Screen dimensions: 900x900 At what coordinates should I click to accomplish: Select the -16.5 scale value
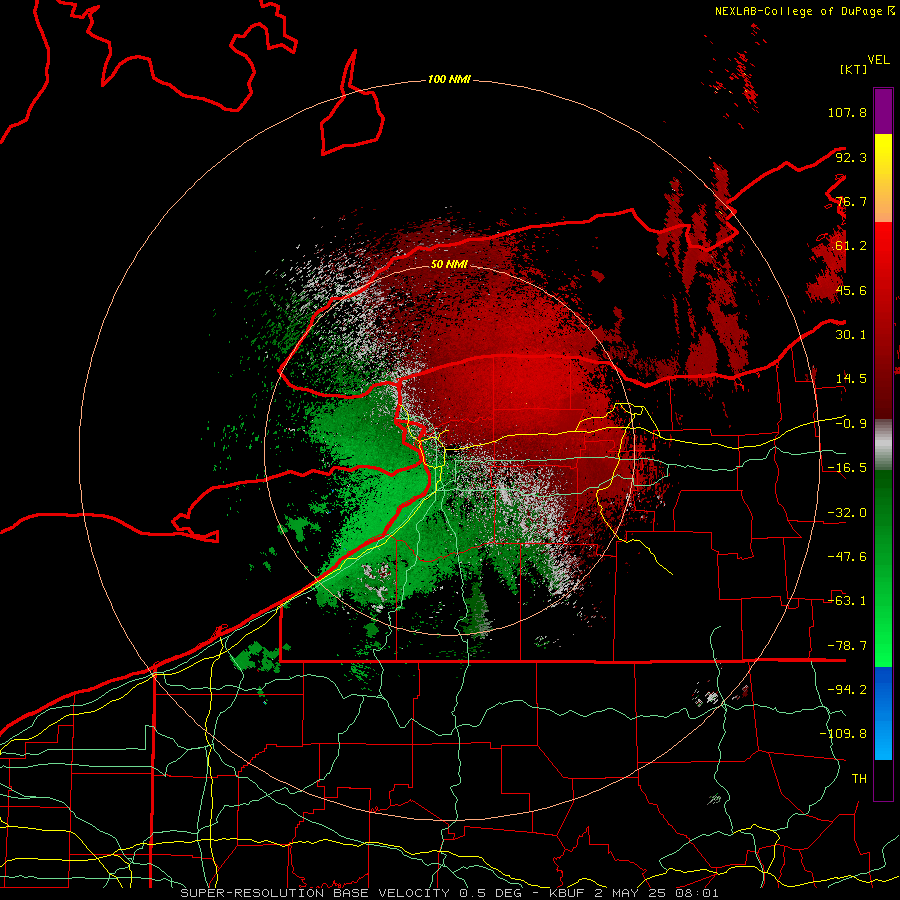pos(847,468)
